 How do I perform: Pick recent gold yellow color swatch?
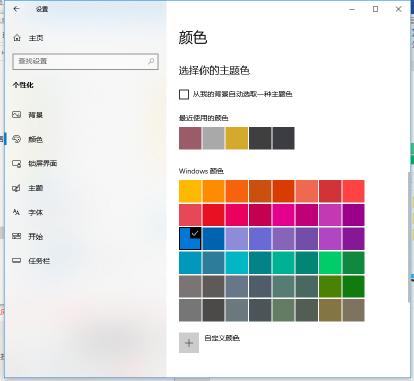(237, 138)
